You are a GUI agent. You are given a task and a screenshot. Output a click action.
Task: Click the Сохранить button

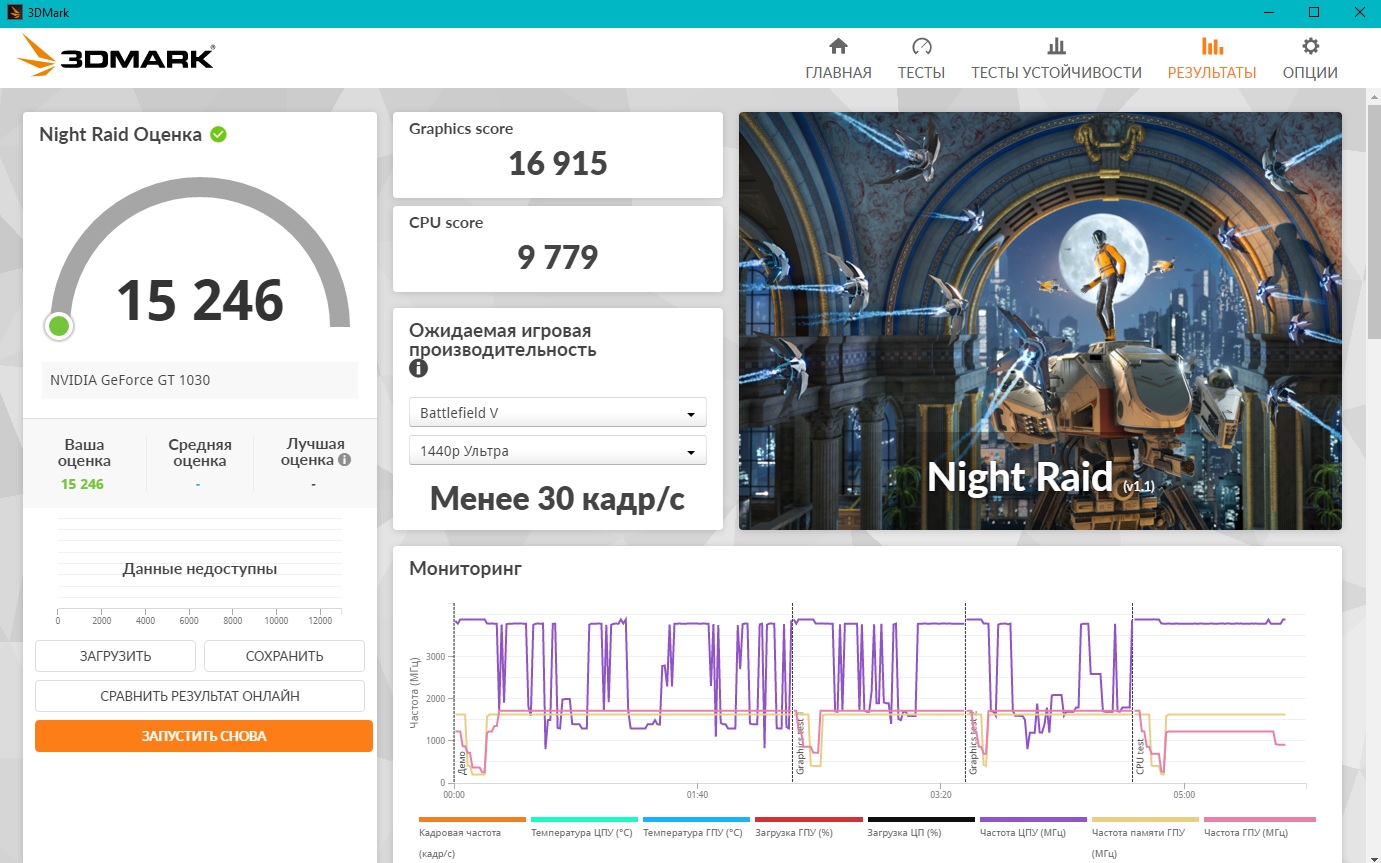point(284,656)
